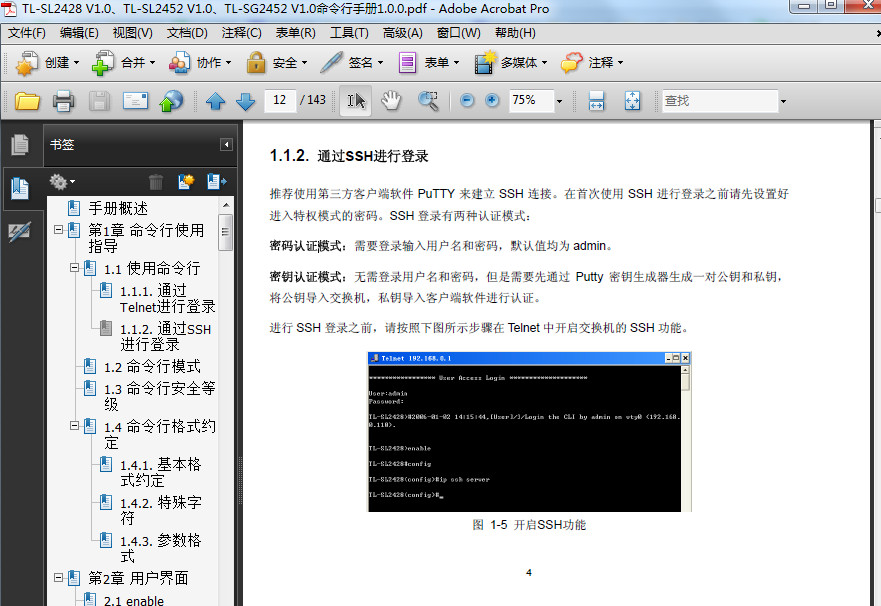Select the text Select tool
The height and width of the screenshot is (606, 881).
pos(356,101)
